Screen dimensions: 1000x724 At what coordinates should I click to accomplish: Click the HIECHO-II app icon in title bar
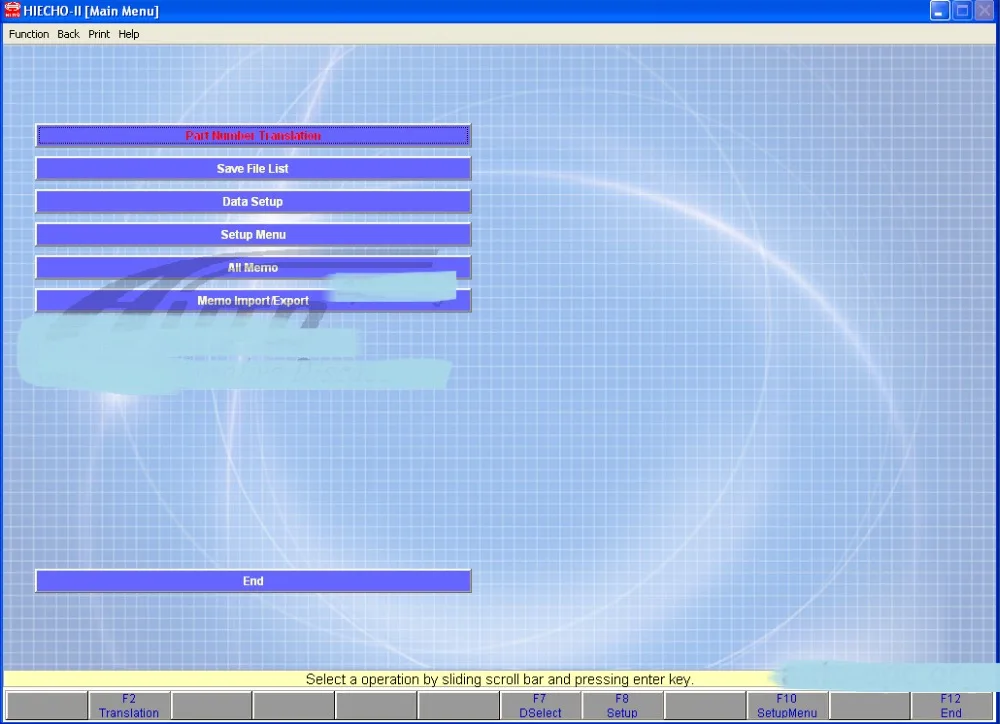point(12,10)
